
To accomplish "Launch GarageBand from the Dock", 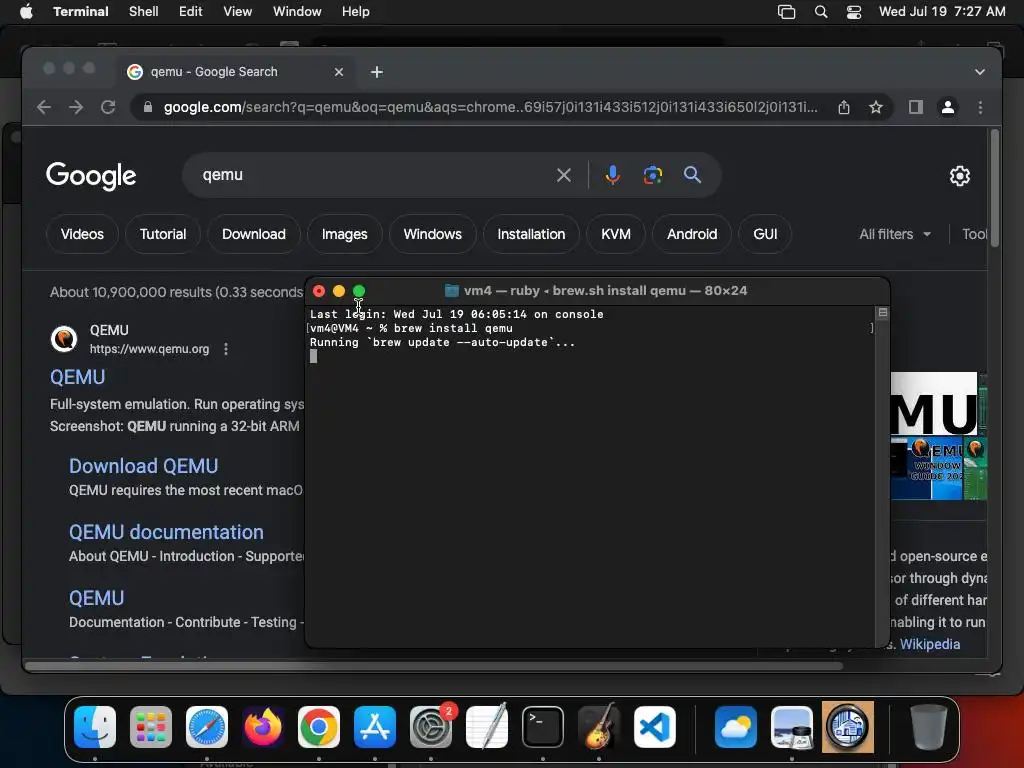I will tap(599, 727).
